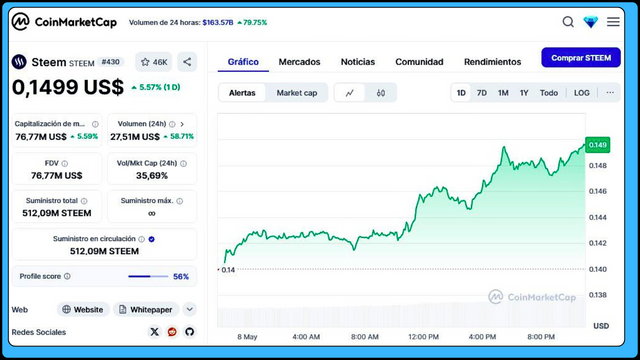Screen dimensions: 640x360
Task: Toggle the LOG scale
Action: 582,93
